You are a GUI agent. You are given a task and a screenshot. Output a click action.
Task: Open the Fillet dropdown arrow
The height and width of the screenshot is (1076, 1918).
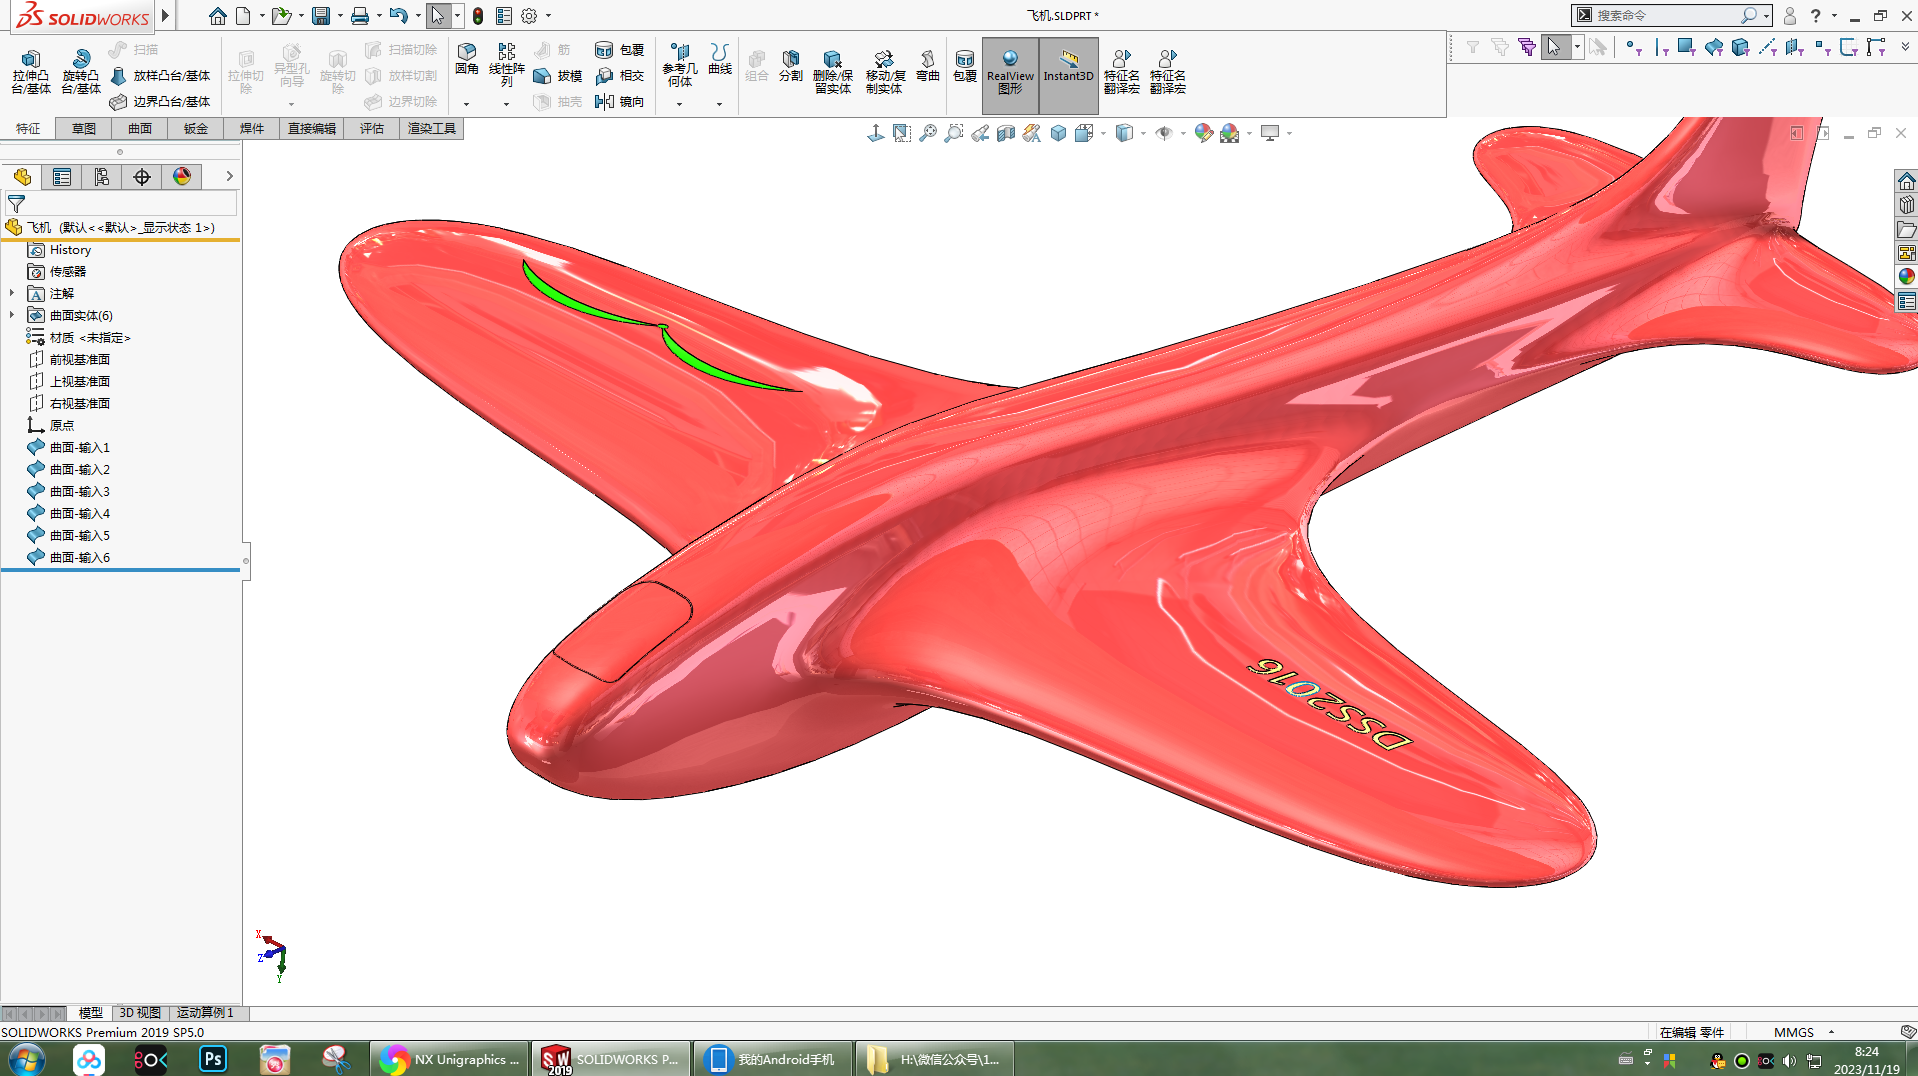pyautogui.click(x=466, y=104)
